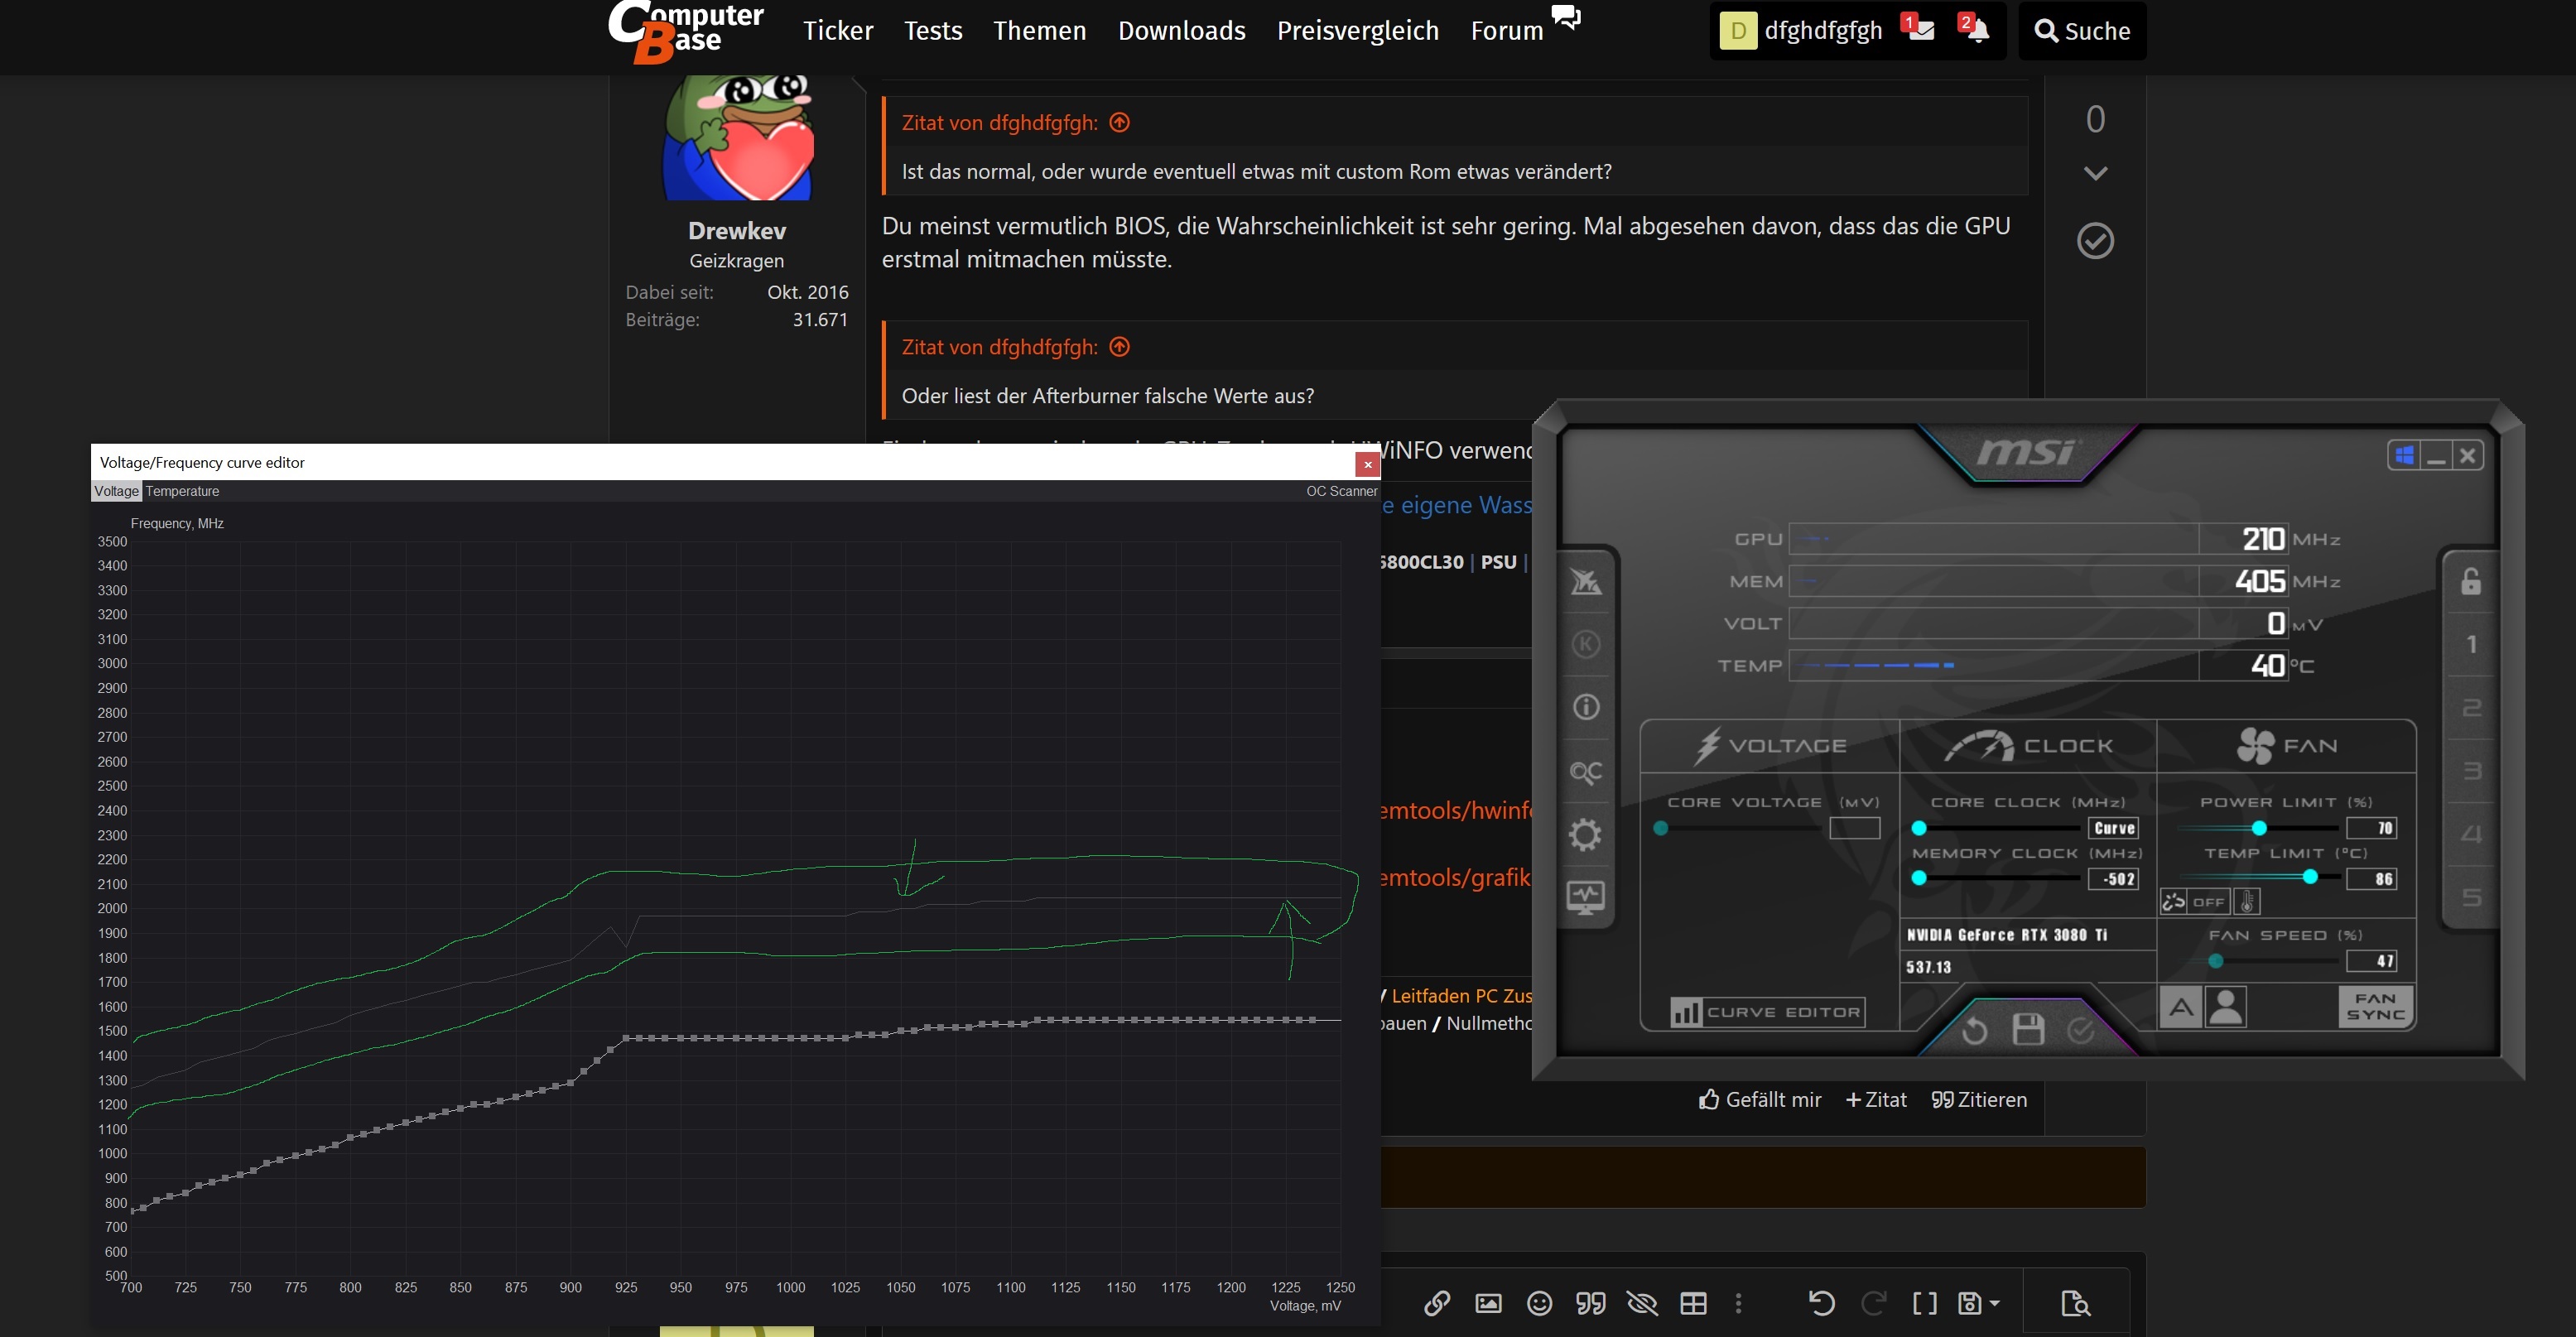2576x1337 pixels.
Task: Insert emoji with the smiley editor icon
Action: [1539, 1303]
